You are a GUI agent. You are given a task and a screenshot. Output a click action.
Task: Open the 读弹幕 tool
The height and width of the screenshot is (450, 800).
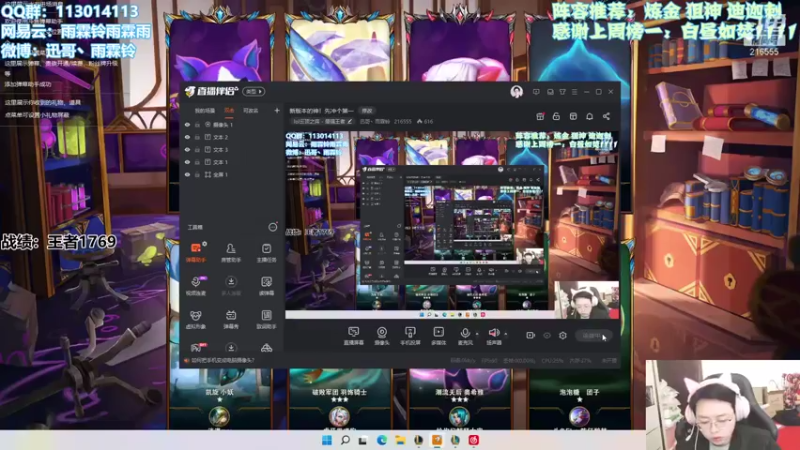point(266,286)
